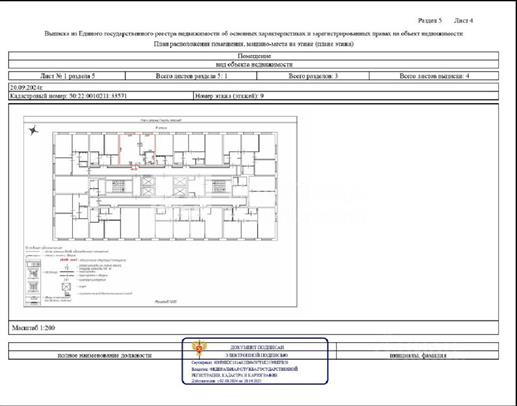517x406 pixels.
Task: Click the date 20.09.2024 row
Action: click(253, 88)
